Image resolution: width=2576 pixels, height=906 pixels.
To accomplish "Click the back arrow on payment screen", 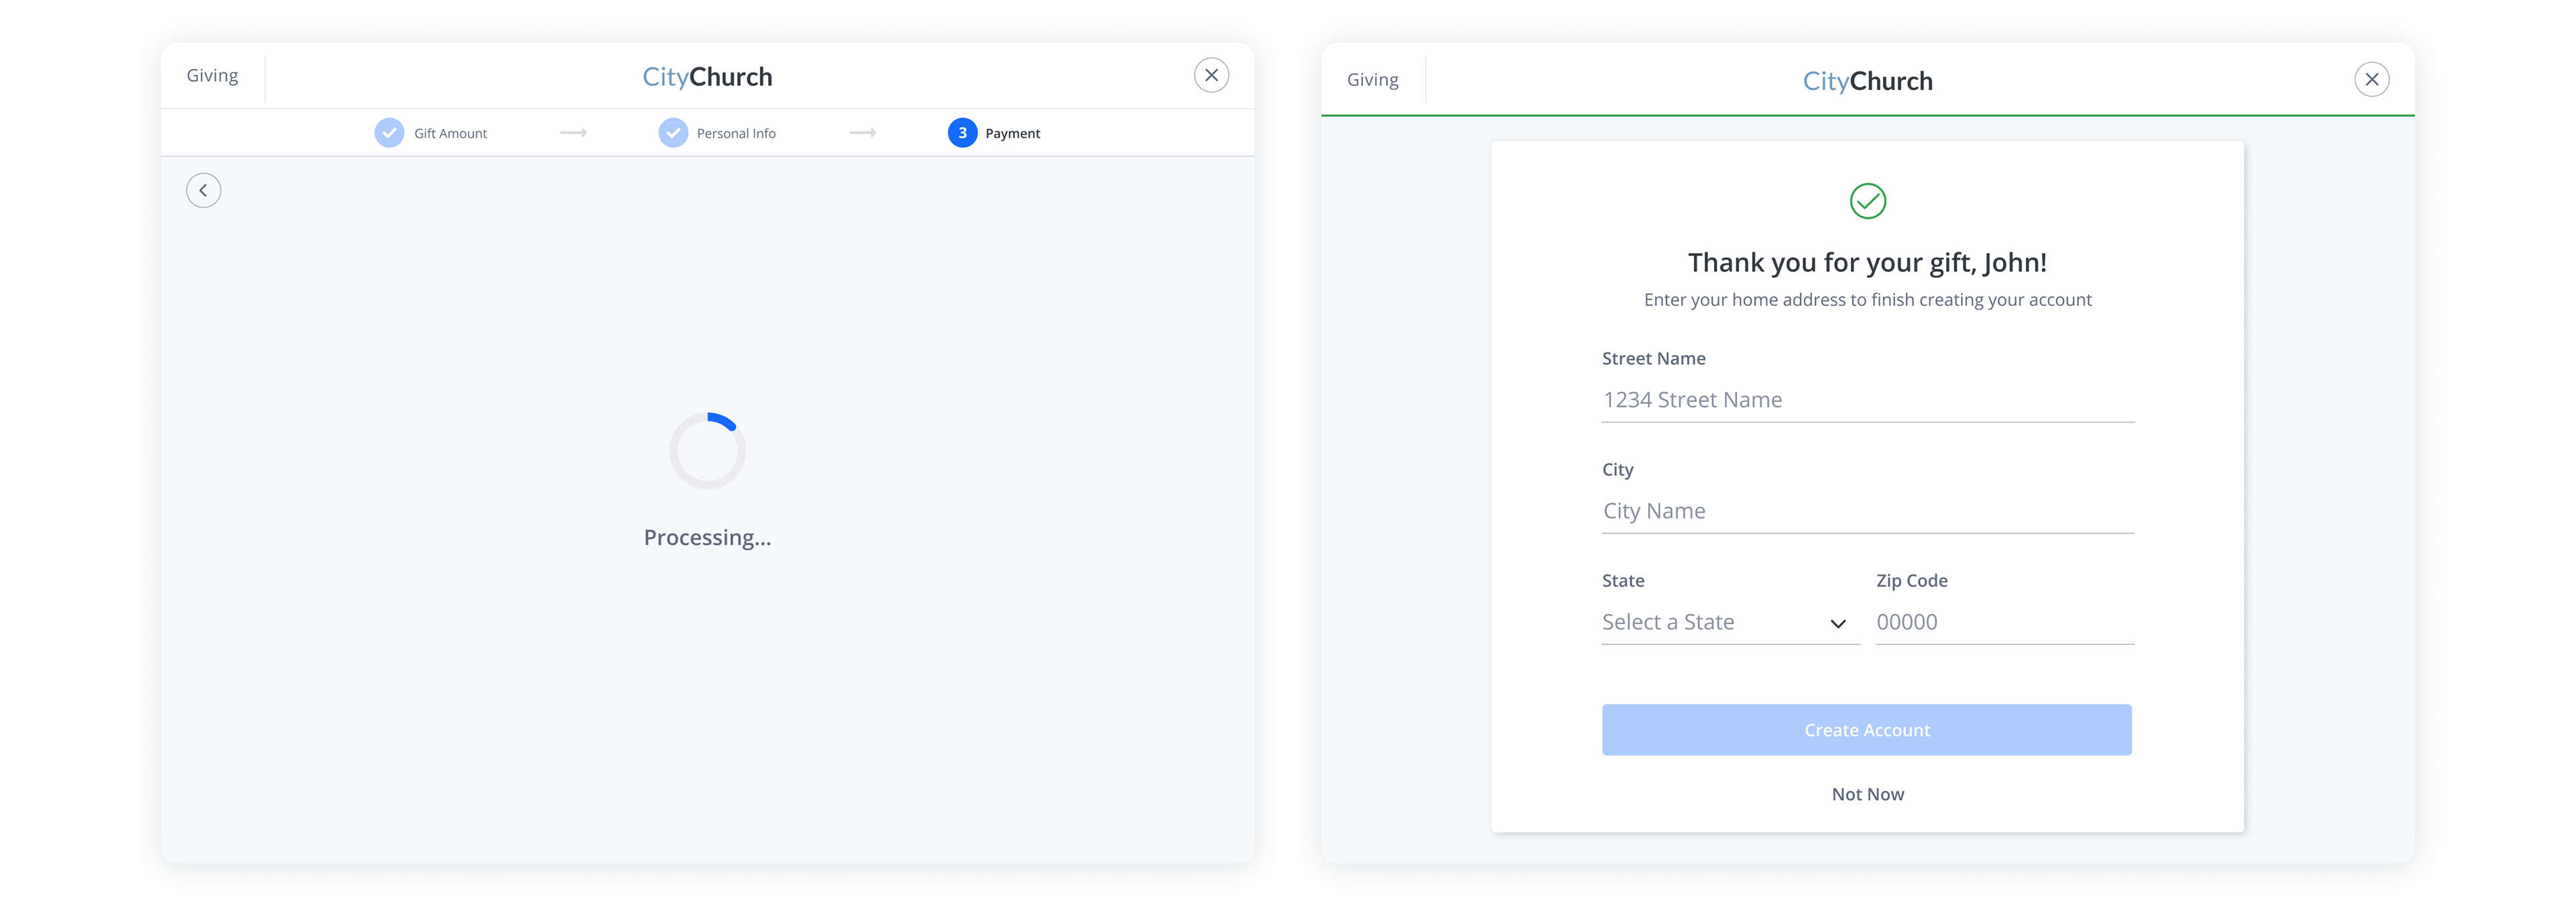I will click(x=203, y=190).
